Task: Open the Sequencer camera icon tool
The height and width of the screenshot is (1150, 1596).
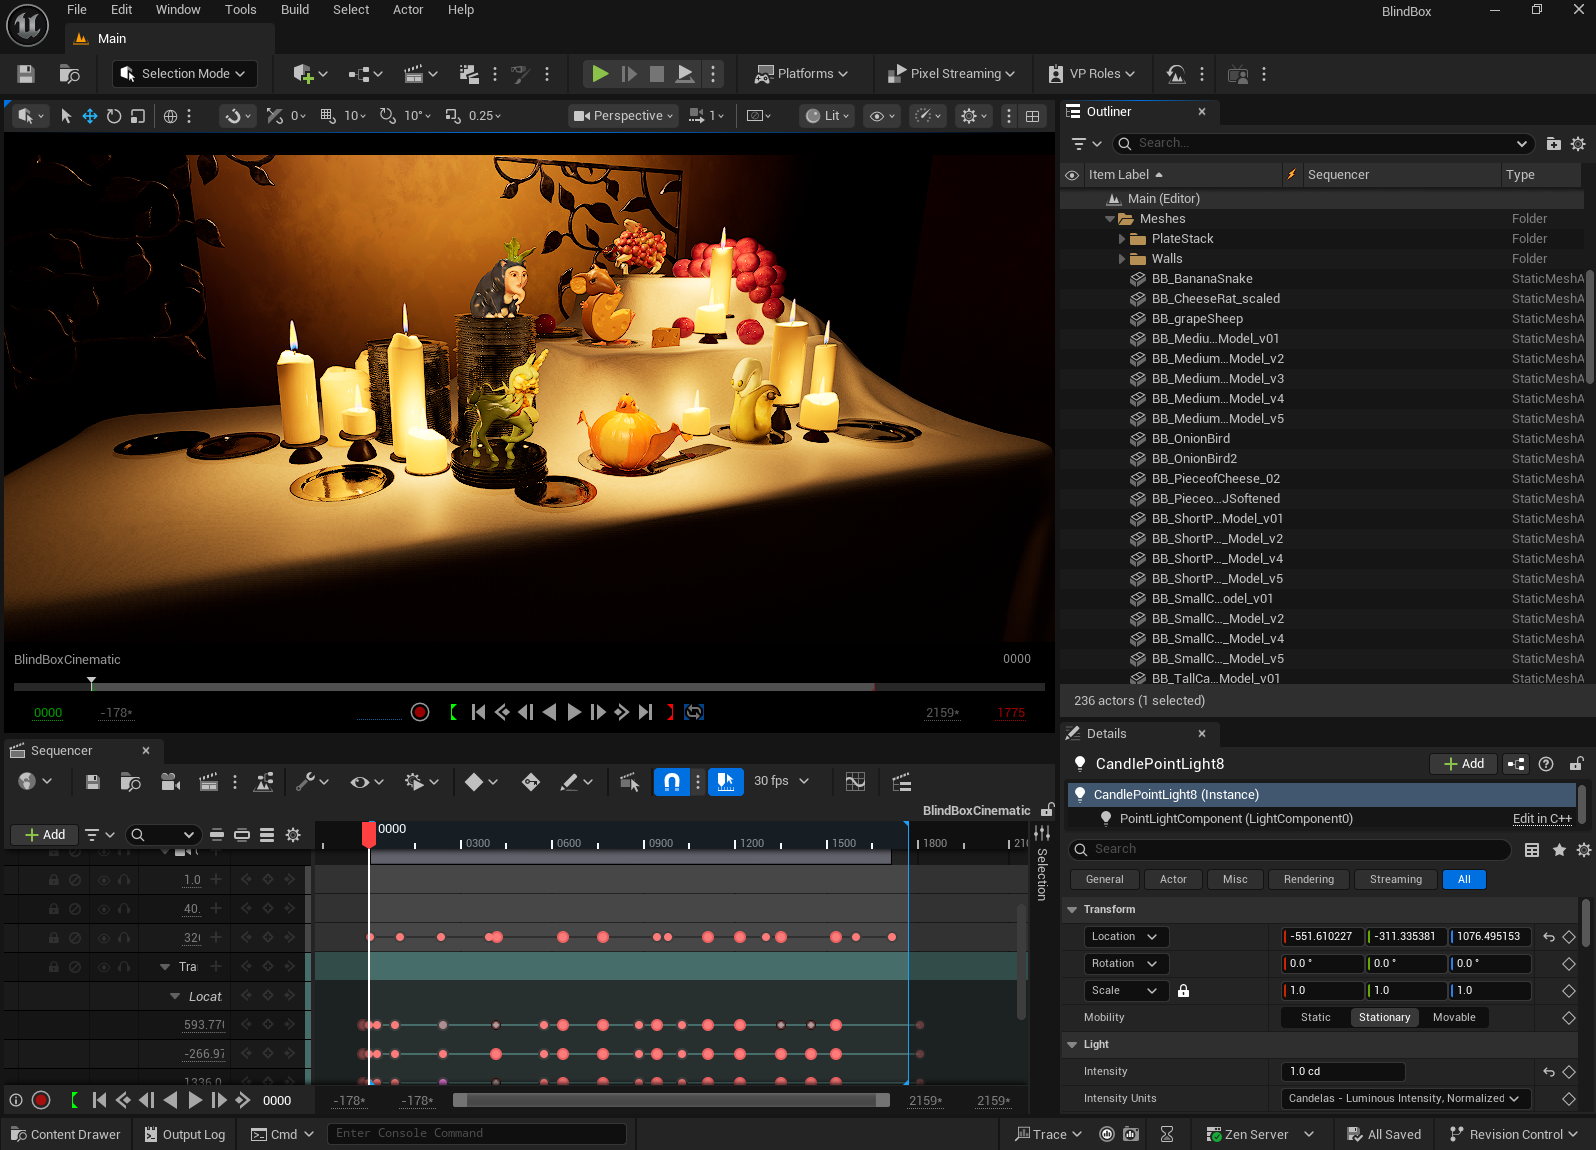Action: 170,782
